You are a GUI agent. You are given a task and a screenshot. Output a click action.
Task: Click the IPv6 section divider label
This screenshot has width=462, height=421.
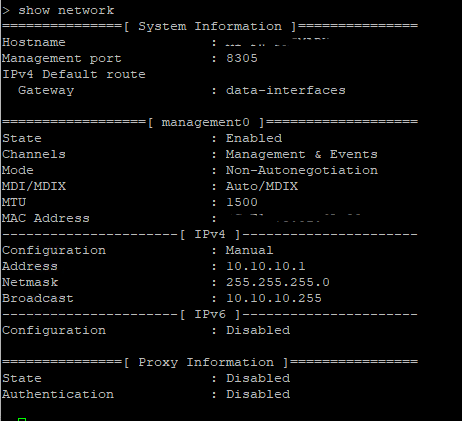(210, 314)
